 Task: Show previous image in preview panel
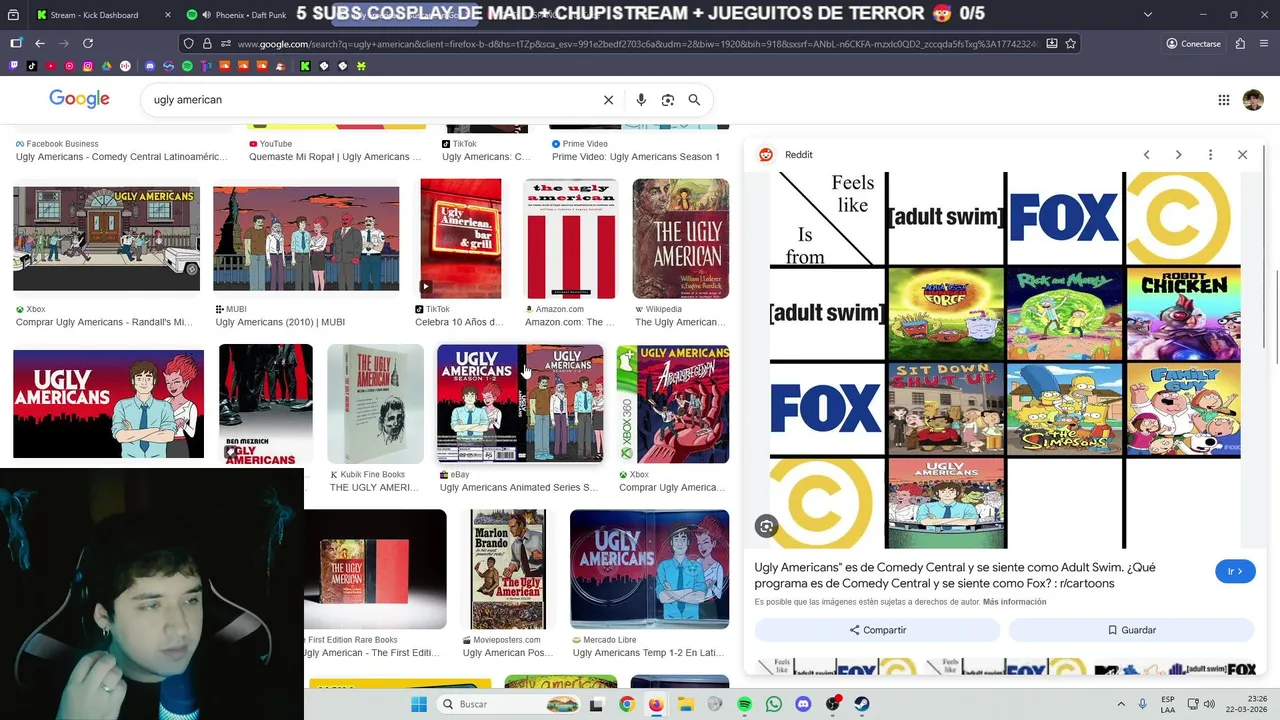[x=1147, y=155]
